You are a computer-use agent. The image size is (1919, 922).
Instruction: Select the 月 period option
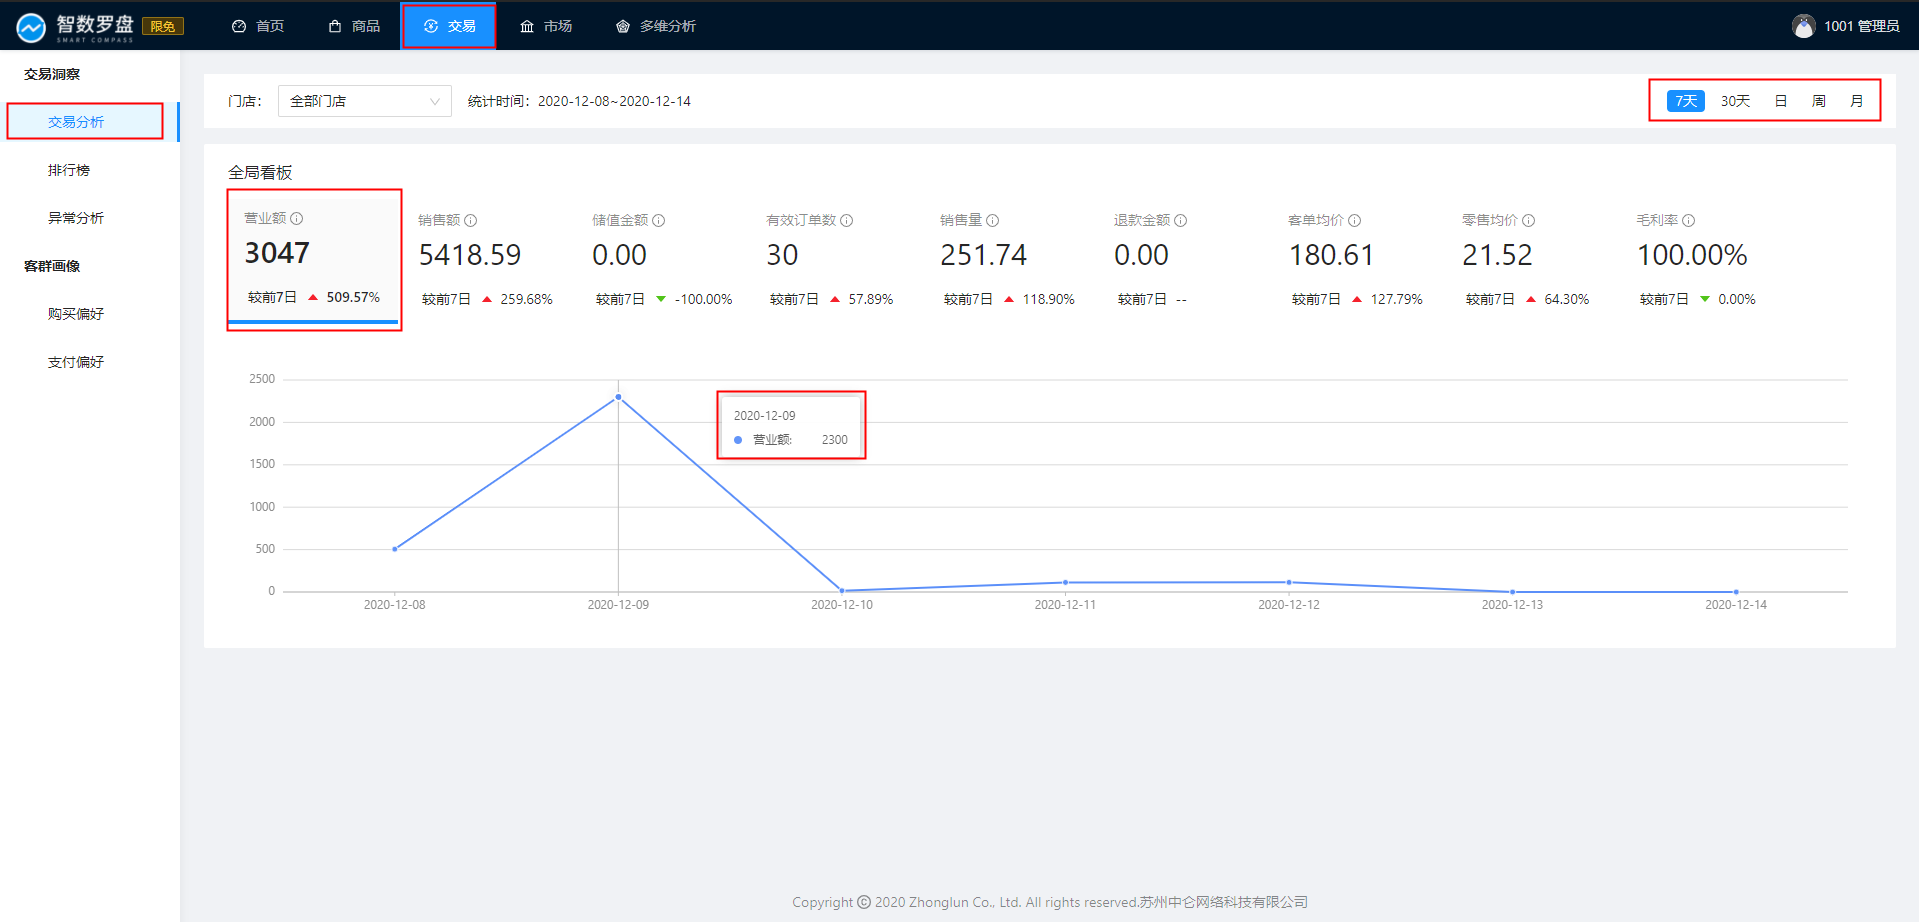(x=1857, y=101)
